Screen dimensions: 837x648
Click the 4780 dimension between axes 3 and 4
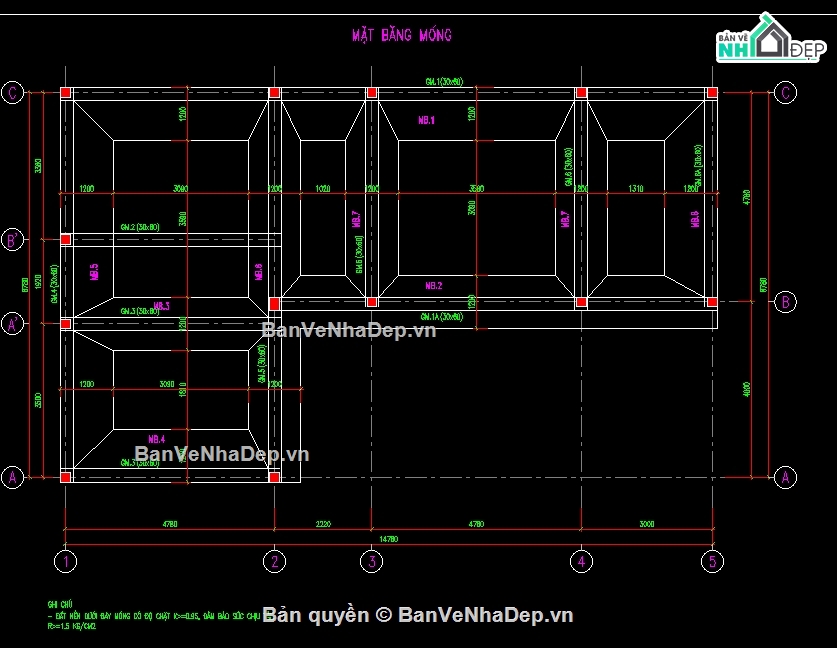pyautogui.click(x=476, y=524)
